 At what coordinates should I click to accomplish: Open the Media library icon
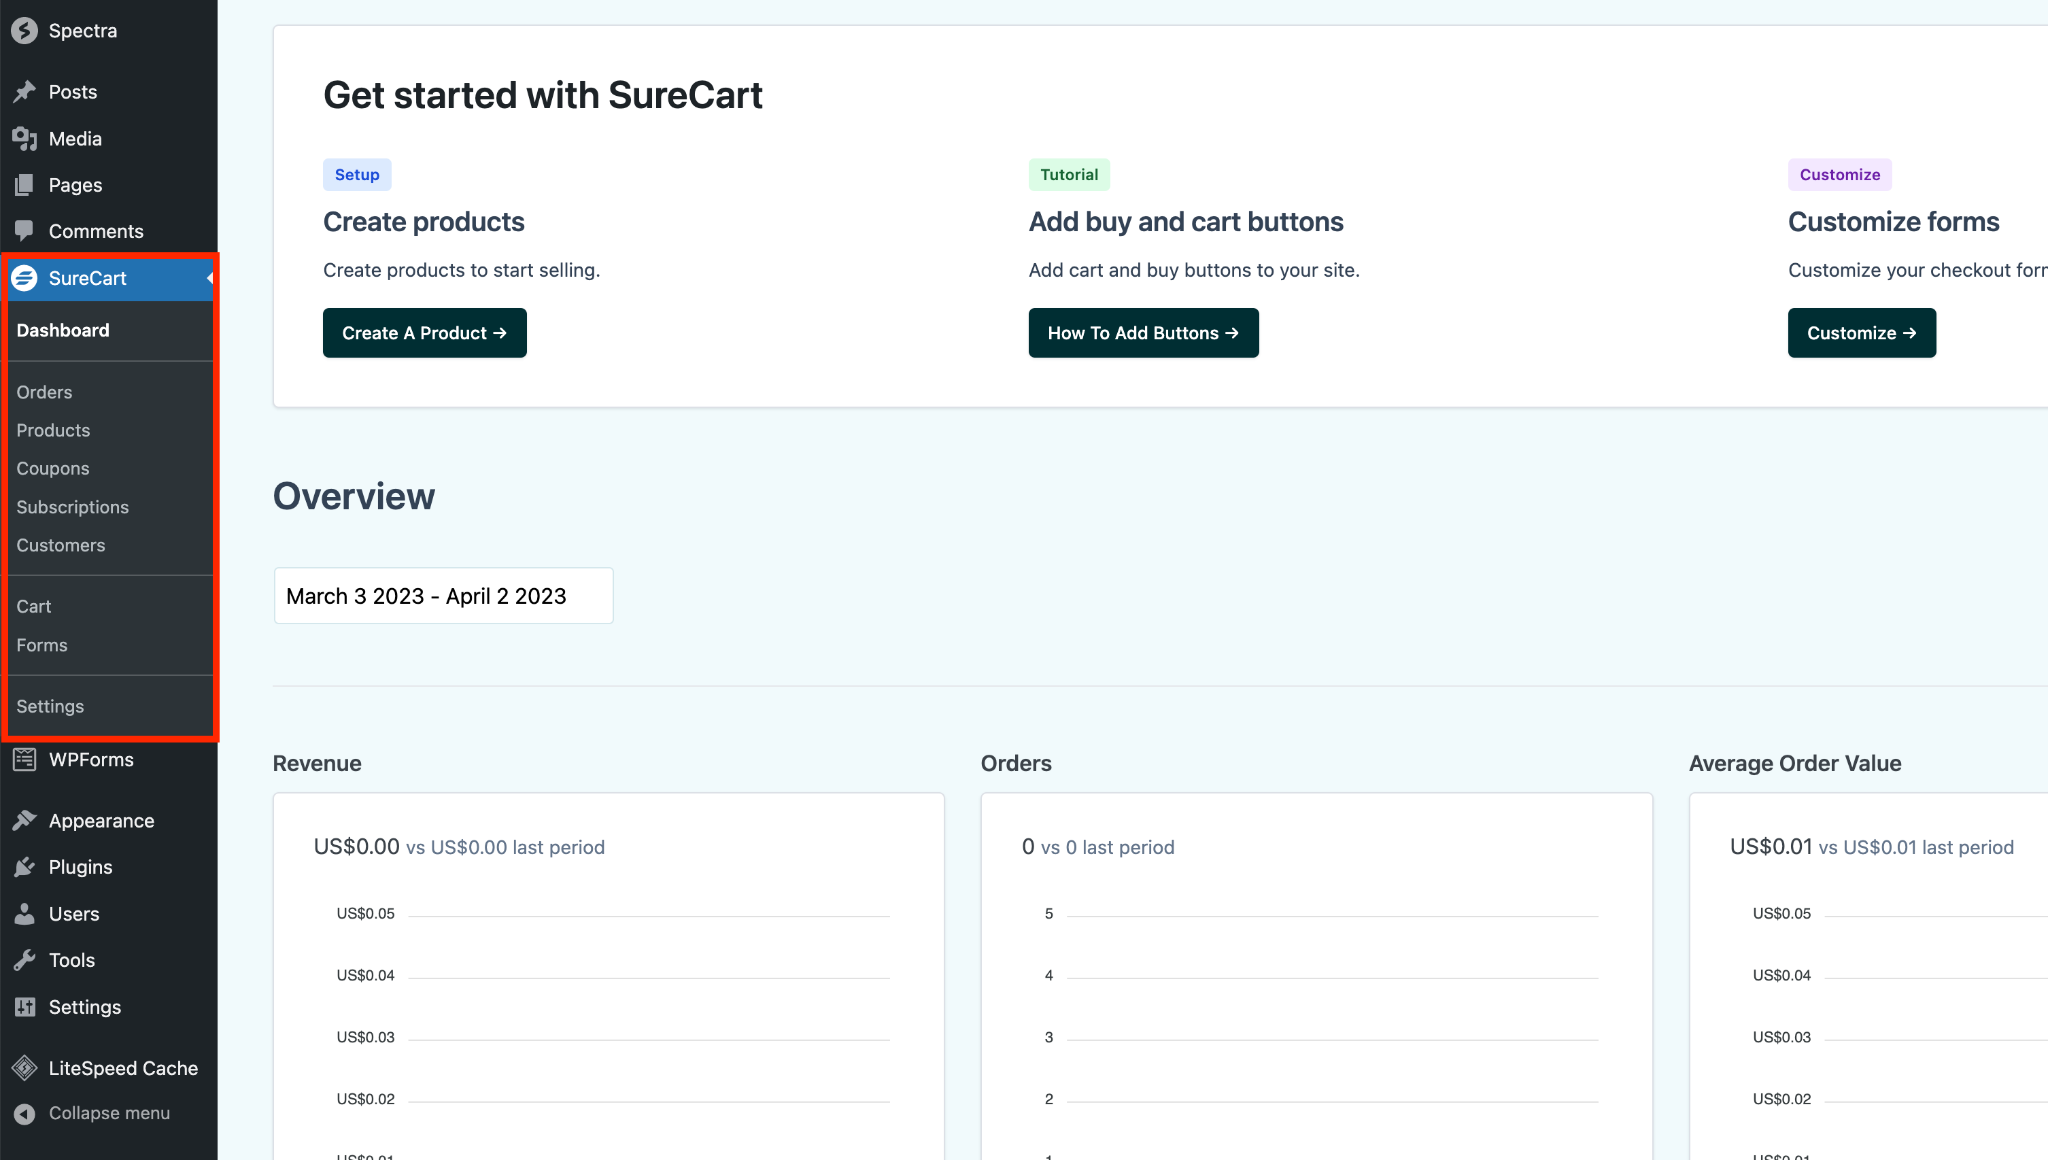point(25,138)
